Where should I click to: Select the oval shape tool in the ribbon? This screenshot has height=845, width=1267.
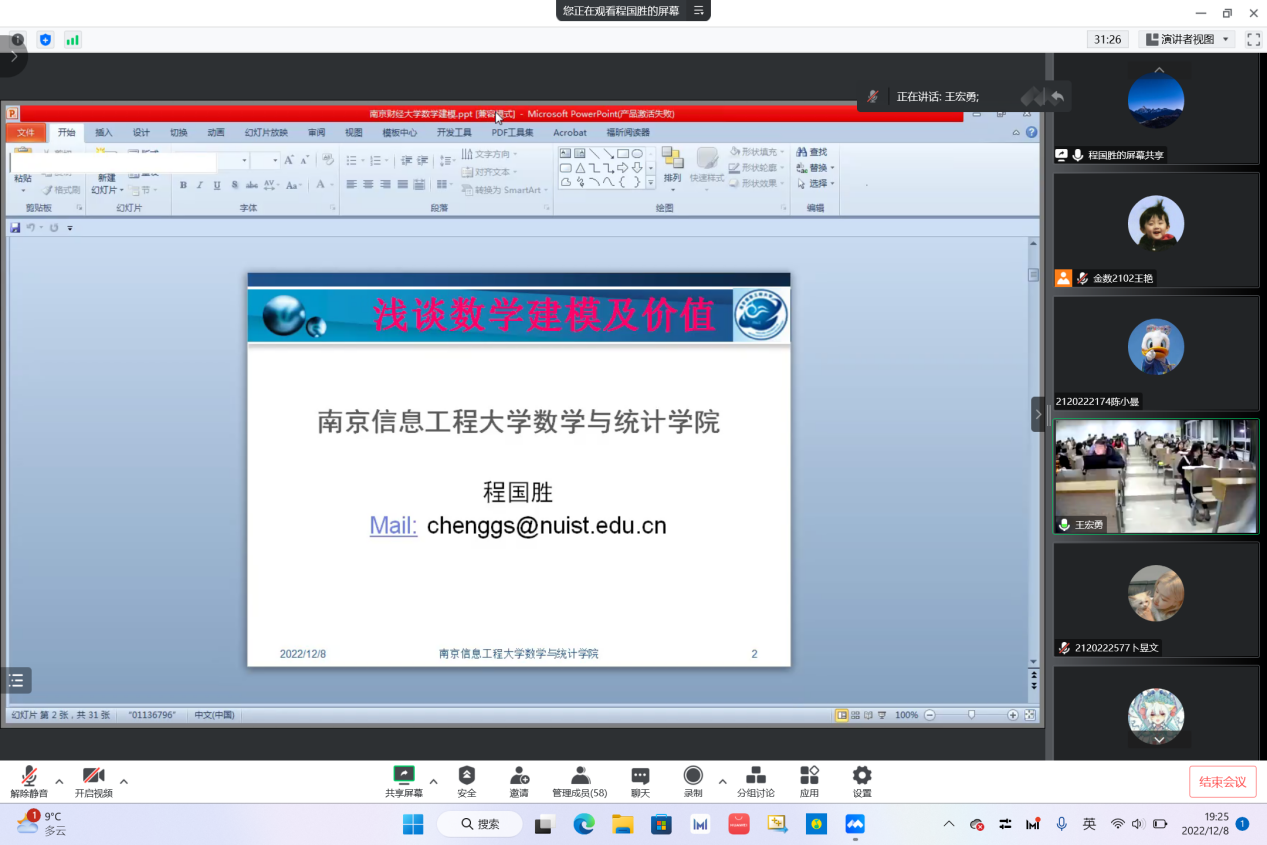[638, 154]
